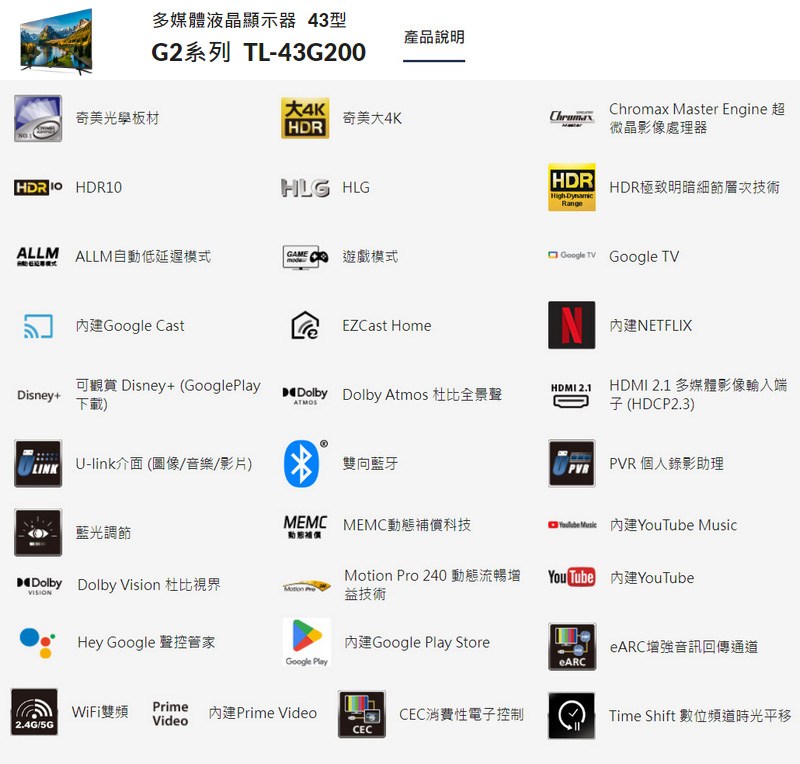Click the YouTube logo icon
Screen dimensions: 800x764
coord(571,577)
